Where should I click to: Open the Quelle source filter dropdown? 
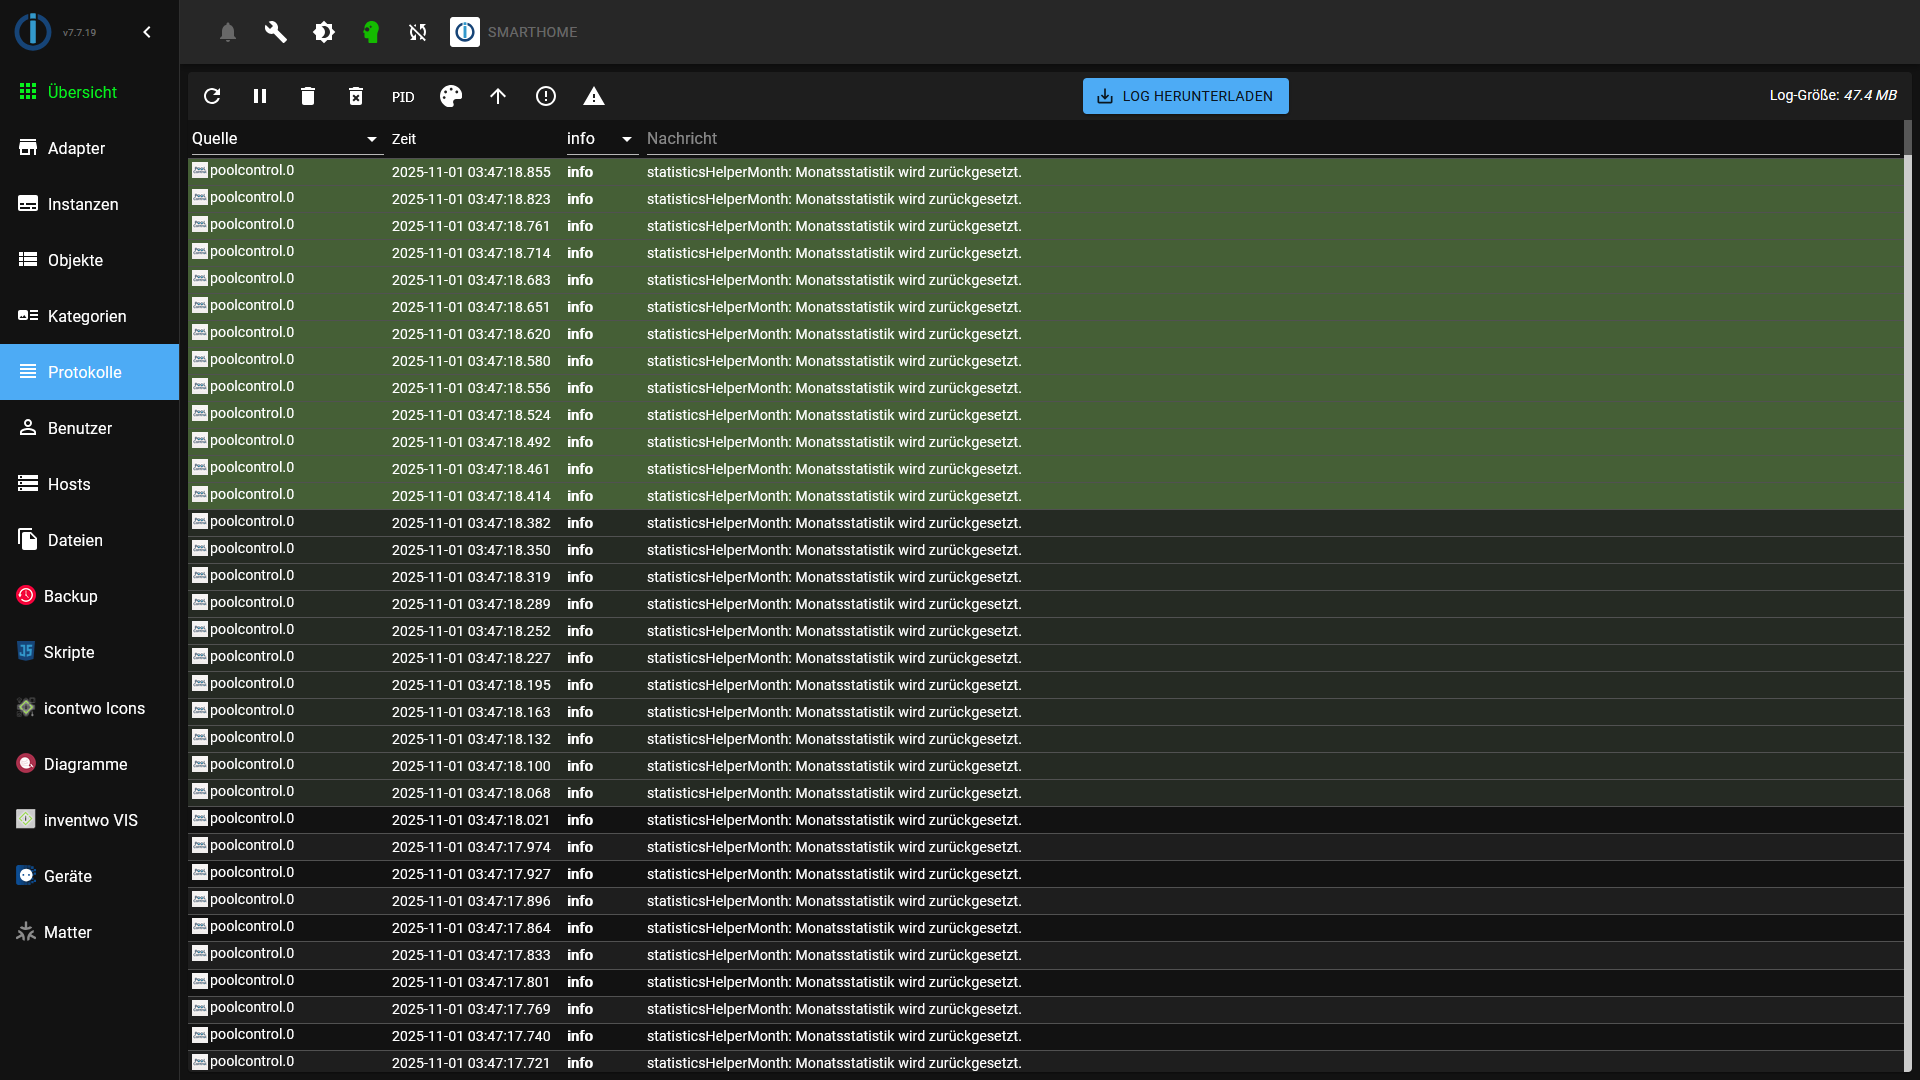(x=371, y=139)
